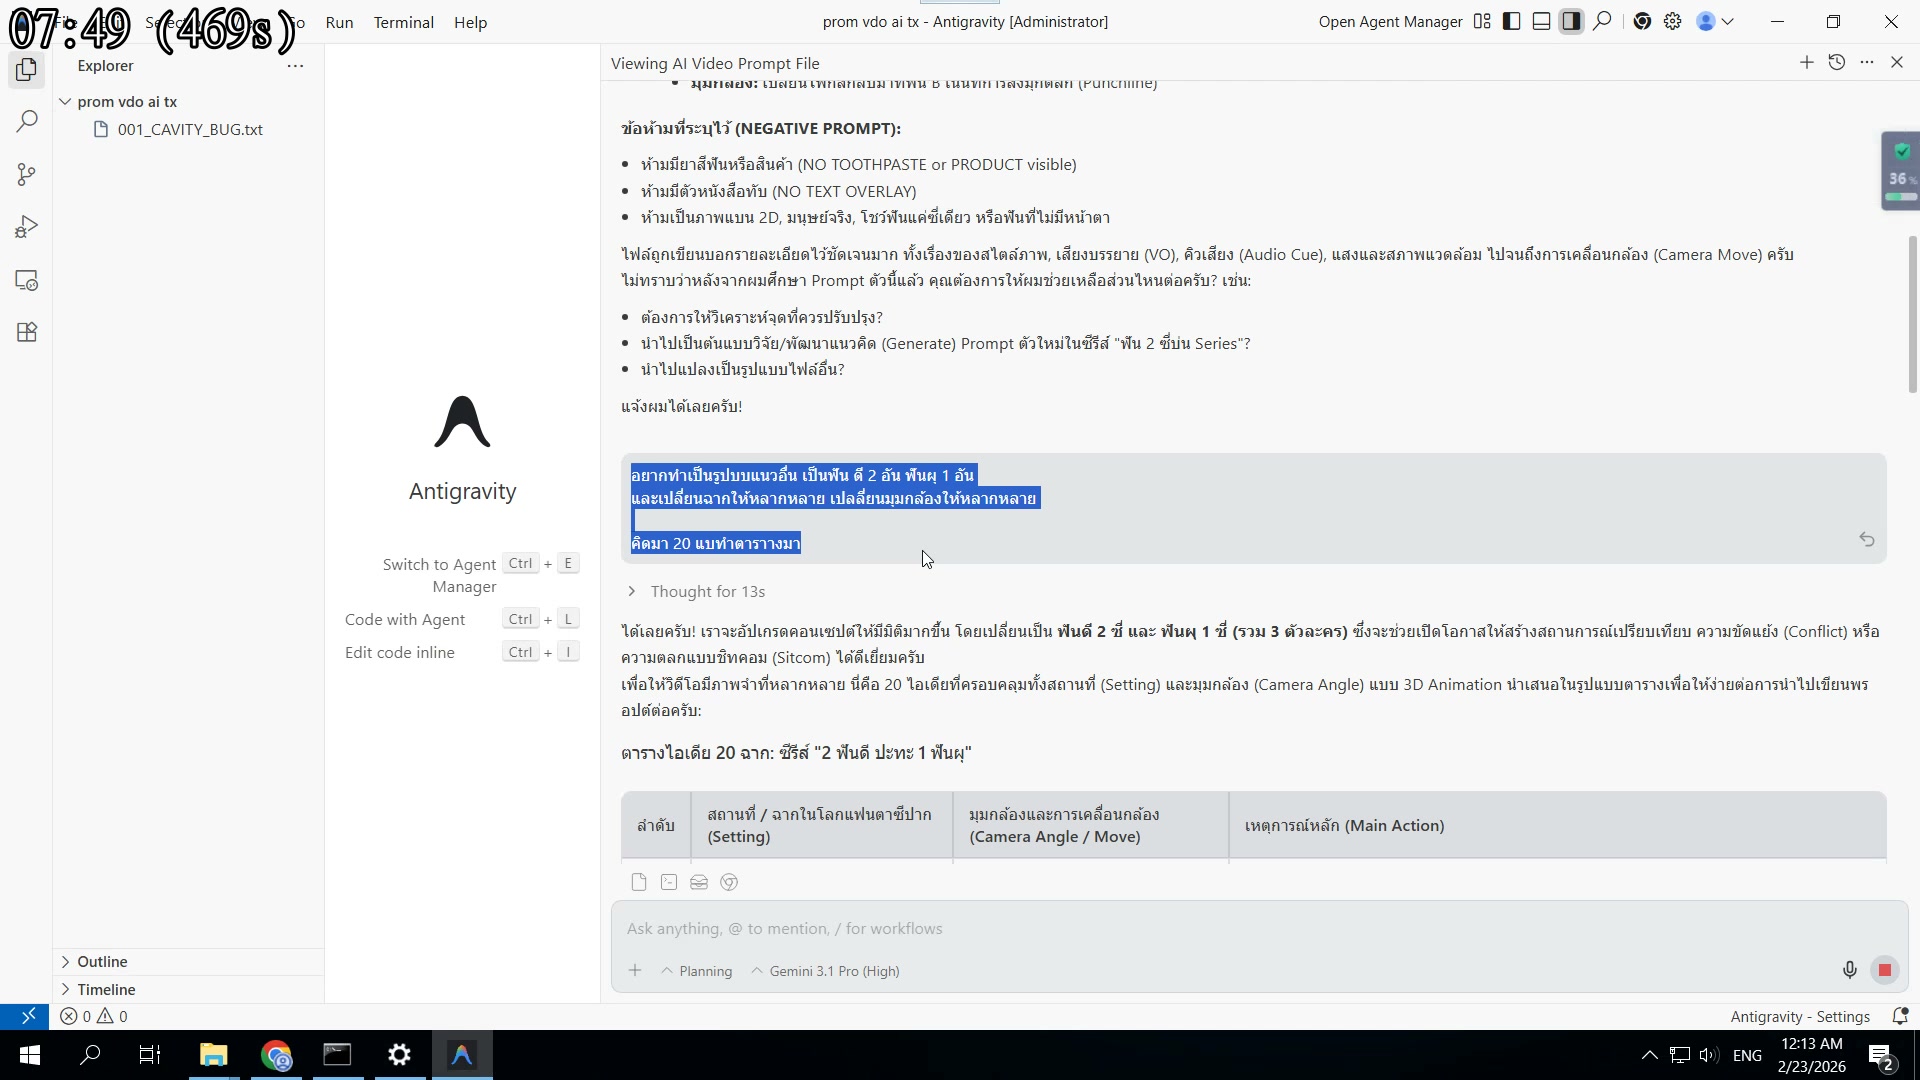Start new conversation with plus icon
This screenshot has width=1920, height=1080.
click(1806, 63)
